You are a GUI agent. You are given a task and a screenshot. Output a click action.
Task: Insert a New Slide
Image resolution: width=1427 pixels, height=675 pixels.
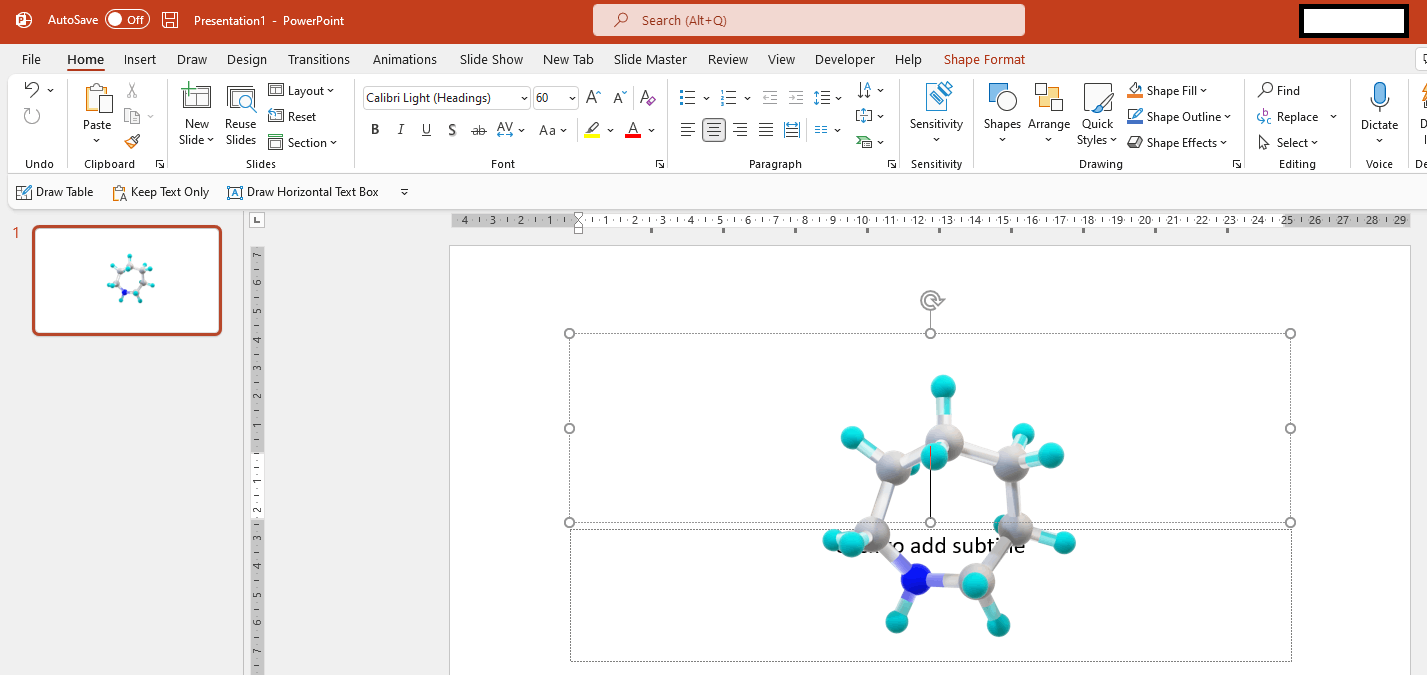[196, 114]
